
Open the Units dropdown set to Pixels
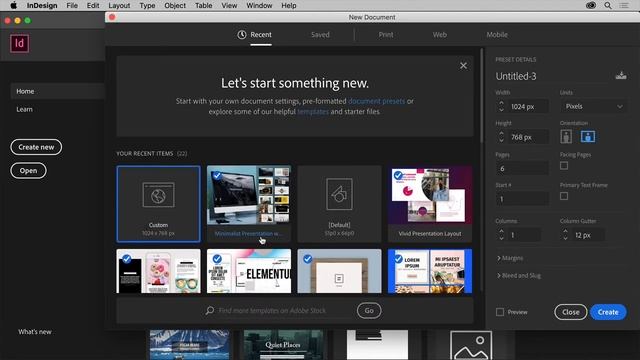(x=593, y=107)
